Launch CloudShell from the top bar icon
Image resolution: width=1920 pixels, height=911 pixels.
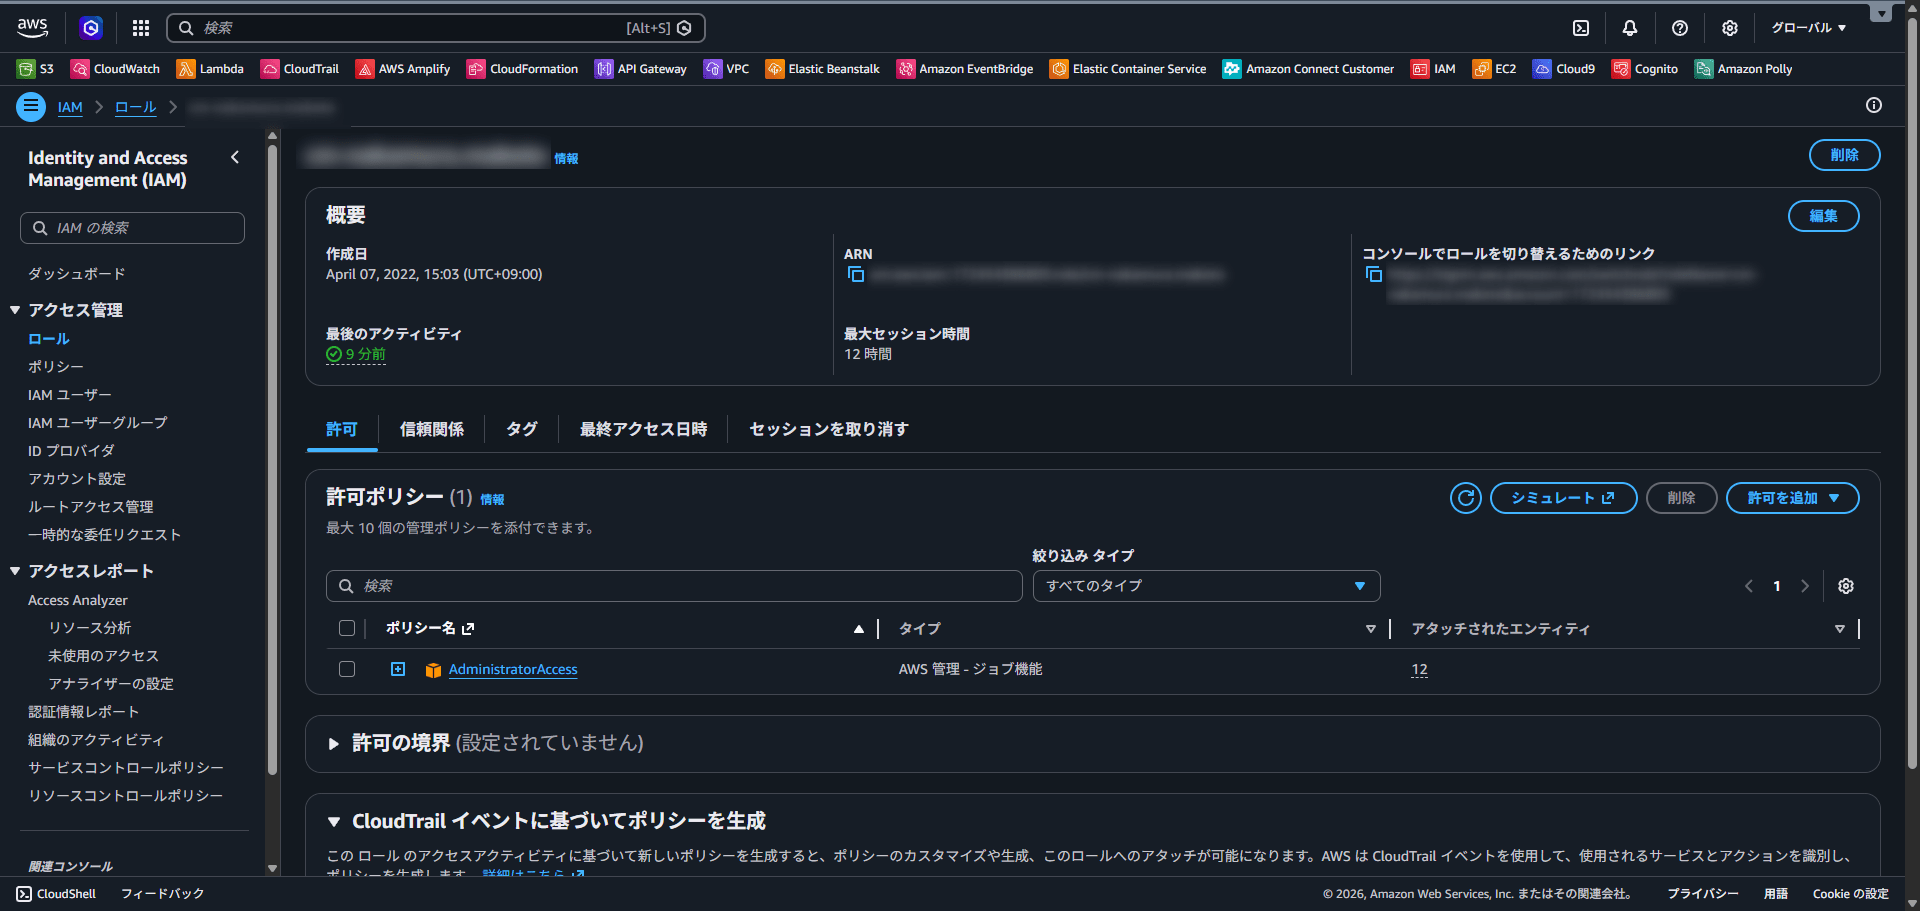[x=1581, y=28]
